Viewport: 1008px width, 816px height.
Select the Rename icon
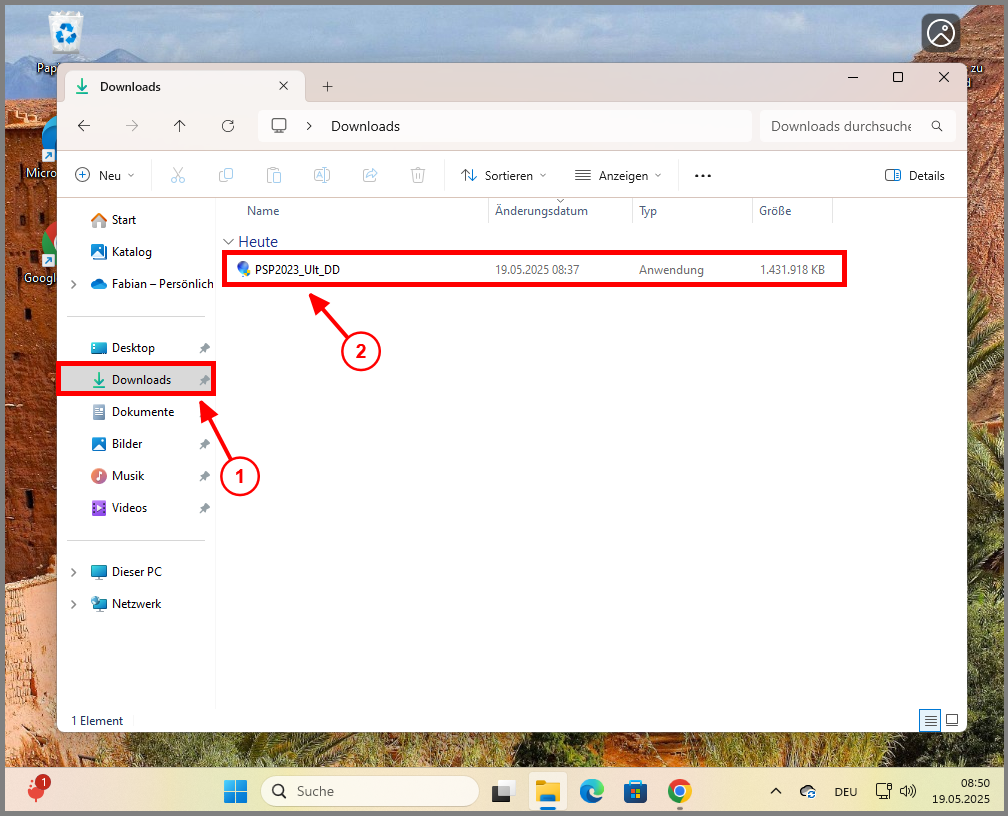coord(322,175)
